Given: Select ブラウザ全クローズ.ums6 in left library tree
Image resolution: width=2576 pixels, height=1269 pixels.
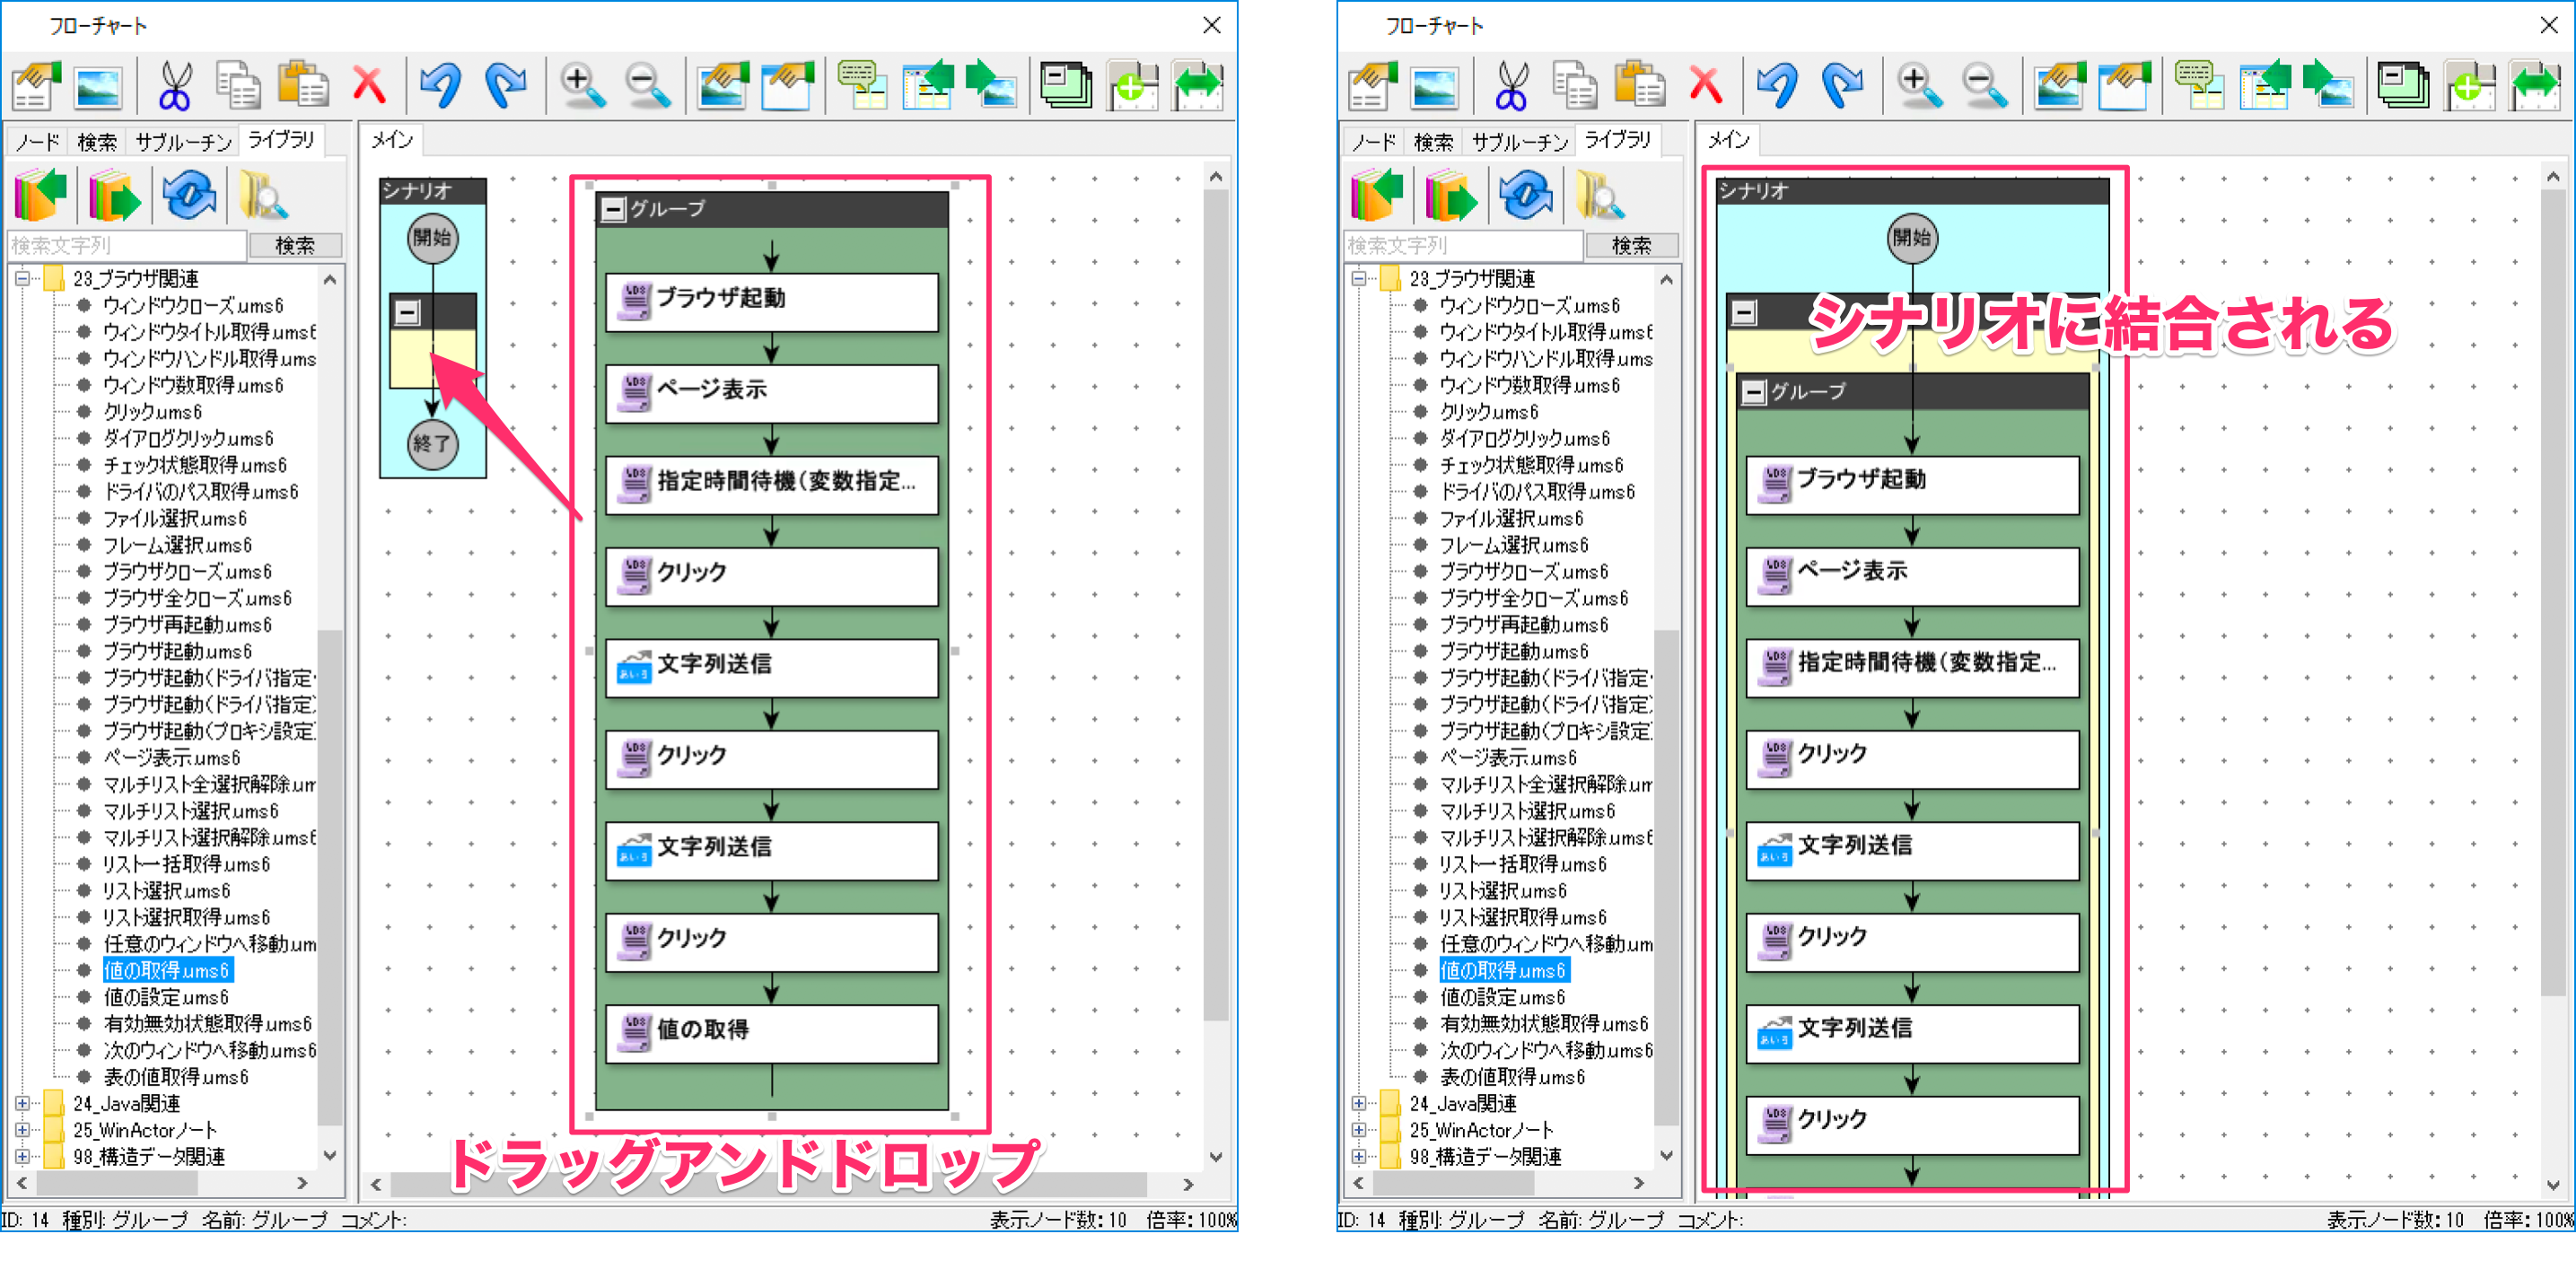Looking at the screenshot, I should tap(197, 598).
